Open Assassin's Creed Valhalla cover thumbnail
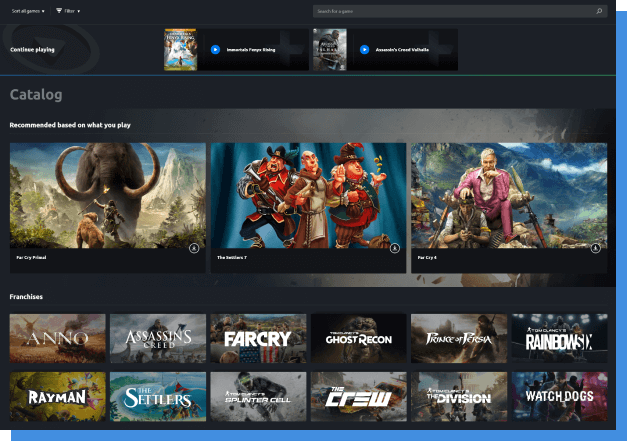Screen dimensions: 627x441 click(329, 50)
